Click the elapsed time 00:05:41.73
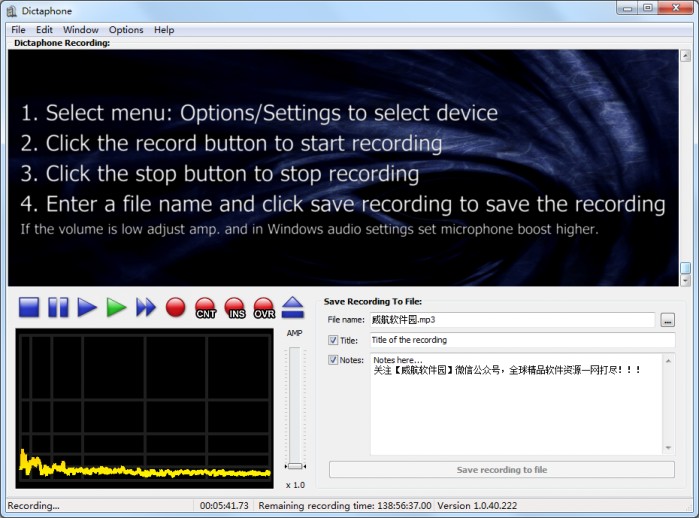Screen dimensions: 699x518 point(224,506)
